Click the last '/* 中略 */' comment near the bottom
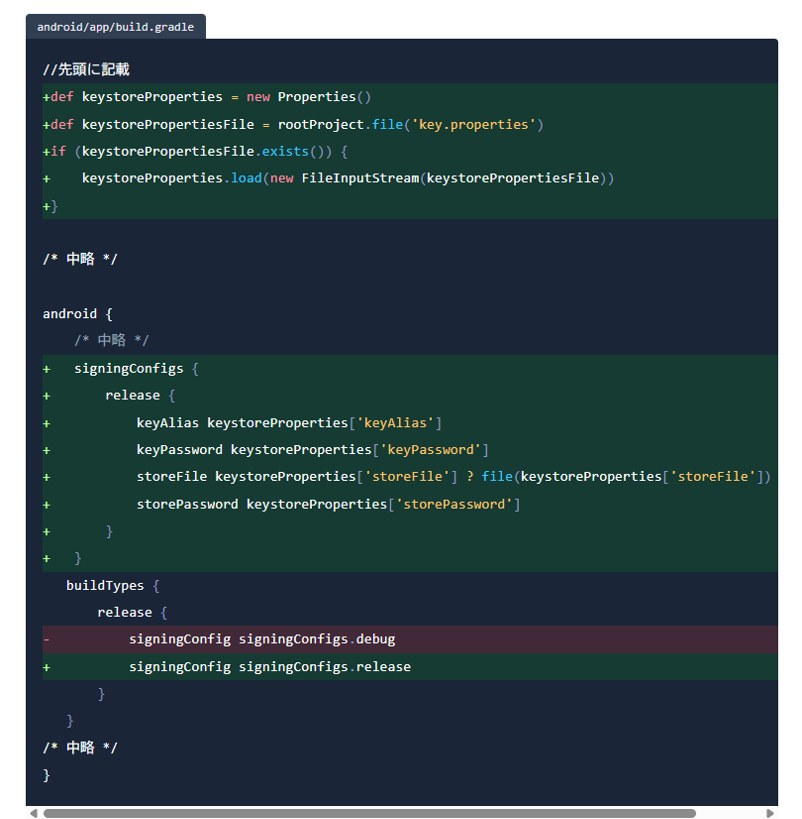802x819 pixels. (80, 747)
